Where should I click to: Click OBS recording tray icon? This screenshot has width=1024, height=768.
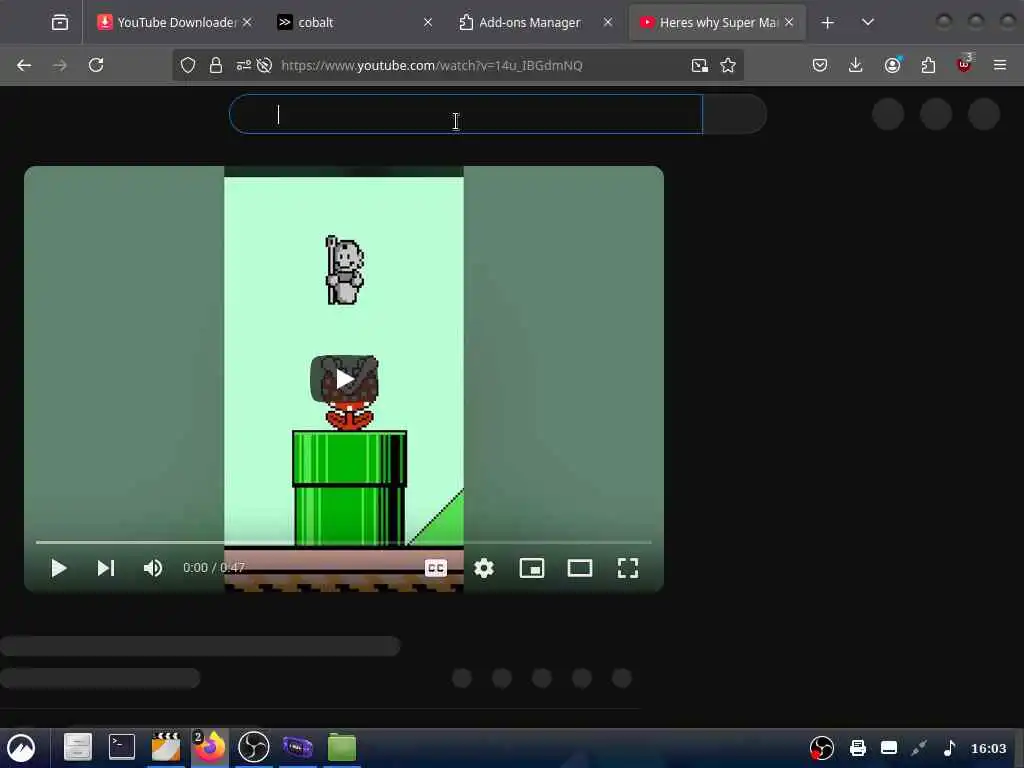click(822, 748)
